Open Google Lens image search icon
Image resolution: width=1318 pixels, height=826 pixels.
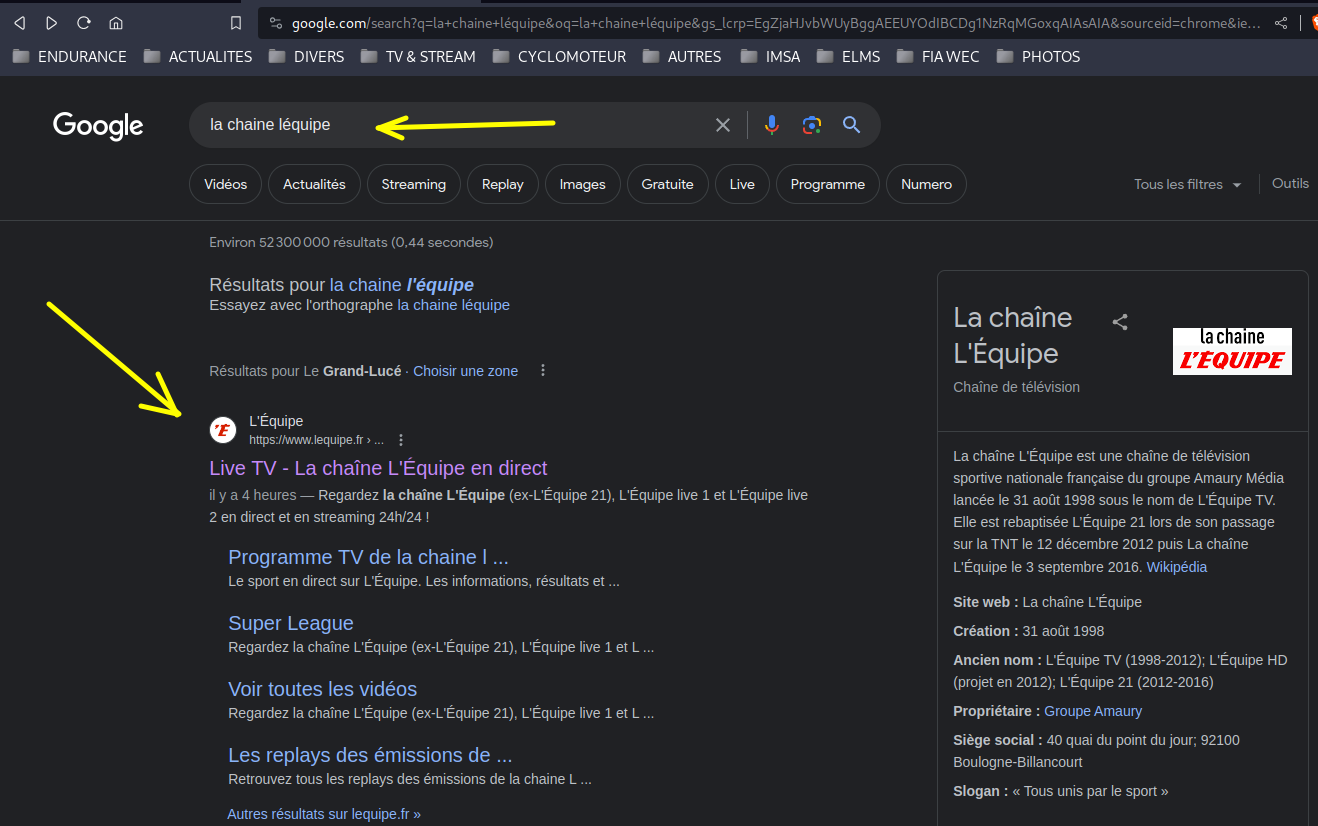coord(811,125)
